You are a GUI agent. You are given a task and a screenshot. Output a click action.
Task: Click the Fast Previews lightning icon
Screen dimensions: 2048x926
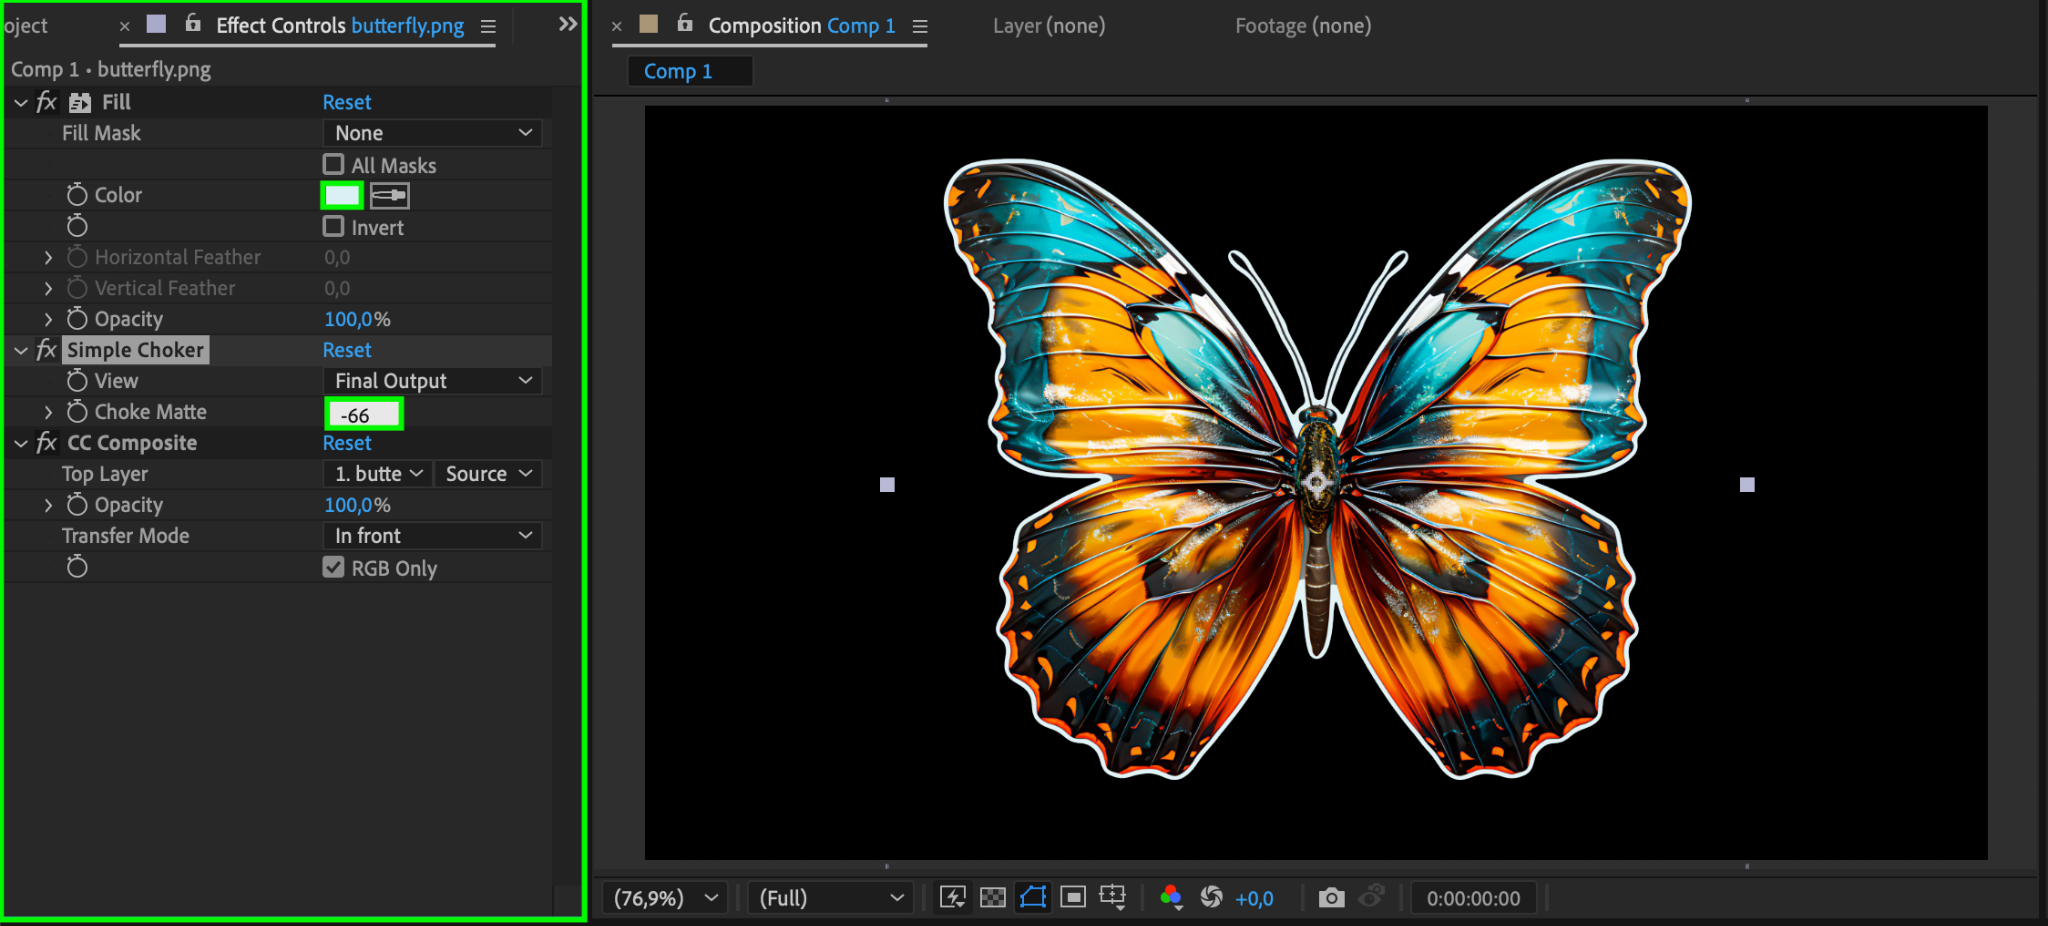952,897
